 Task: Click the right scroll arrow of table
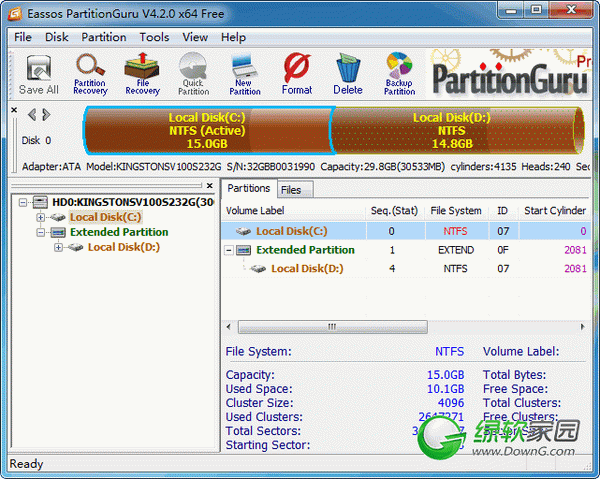(583, 327)
